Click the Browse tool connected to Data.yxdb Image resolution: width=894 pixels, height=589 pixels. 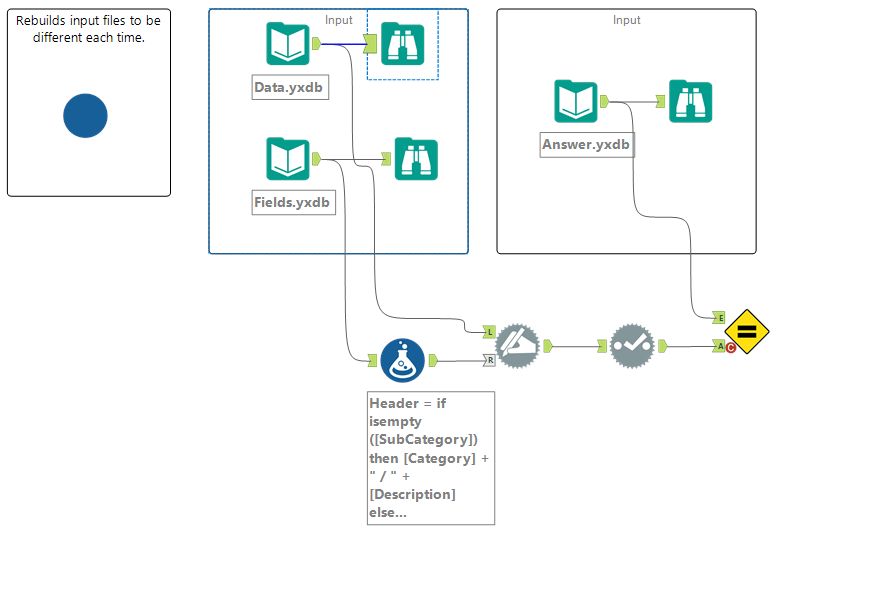click(x=403, y=44)
